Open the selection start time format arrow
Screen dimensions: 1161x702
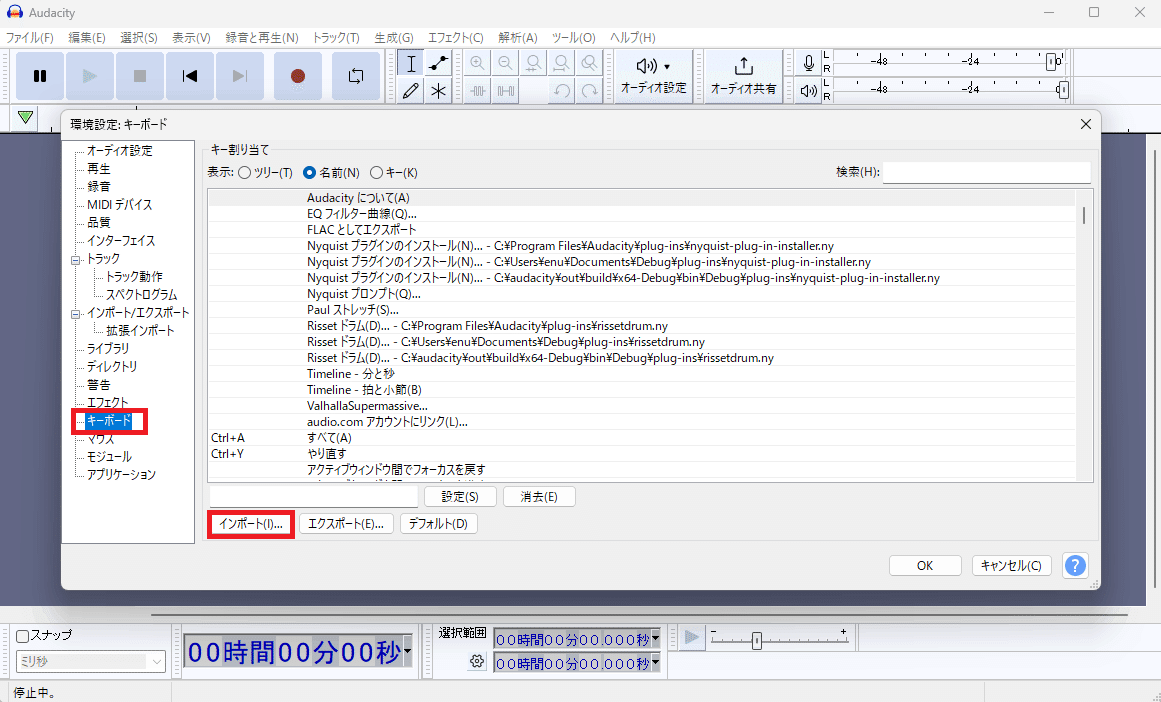click(x=655, y=639)
